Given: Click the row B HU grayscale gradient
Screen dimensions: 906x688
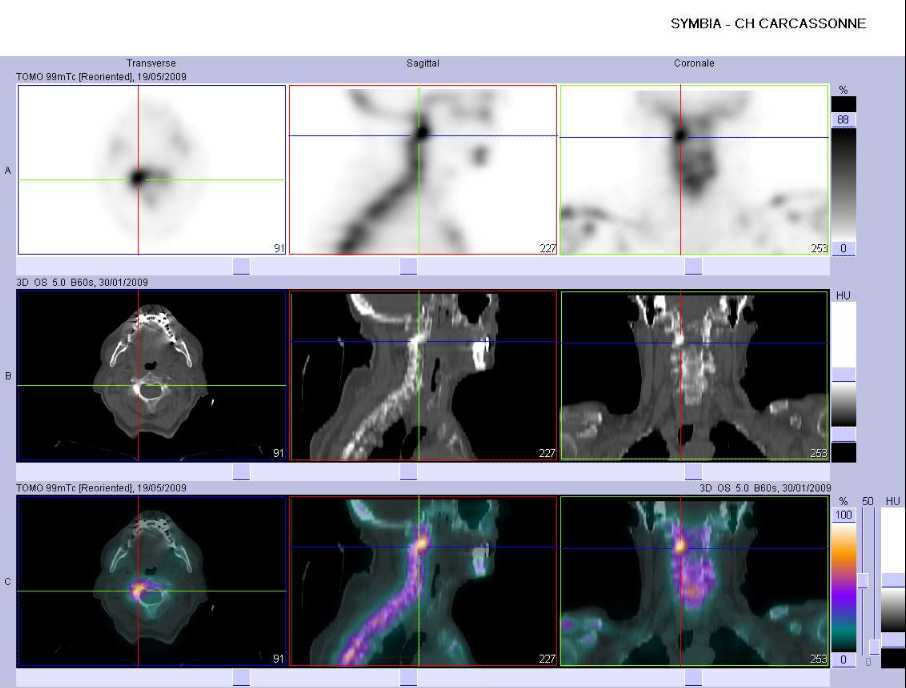Looking at the screenshot, I should pos(843,404).
